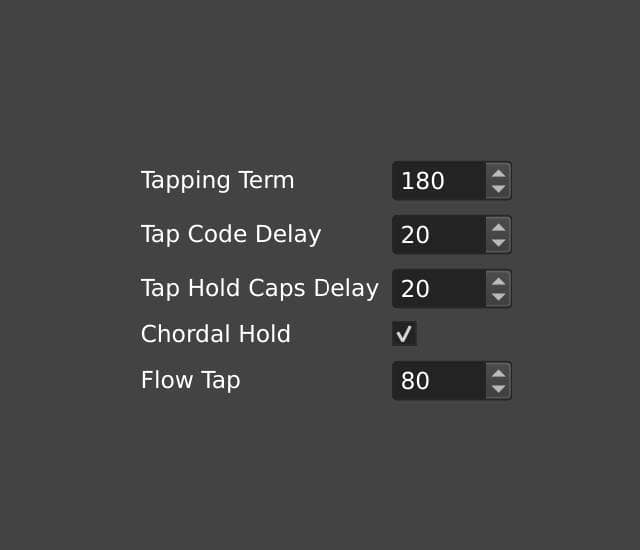640x550 pixels.
Task: Decrease the Flow Tap value
Action: [498, 389]
